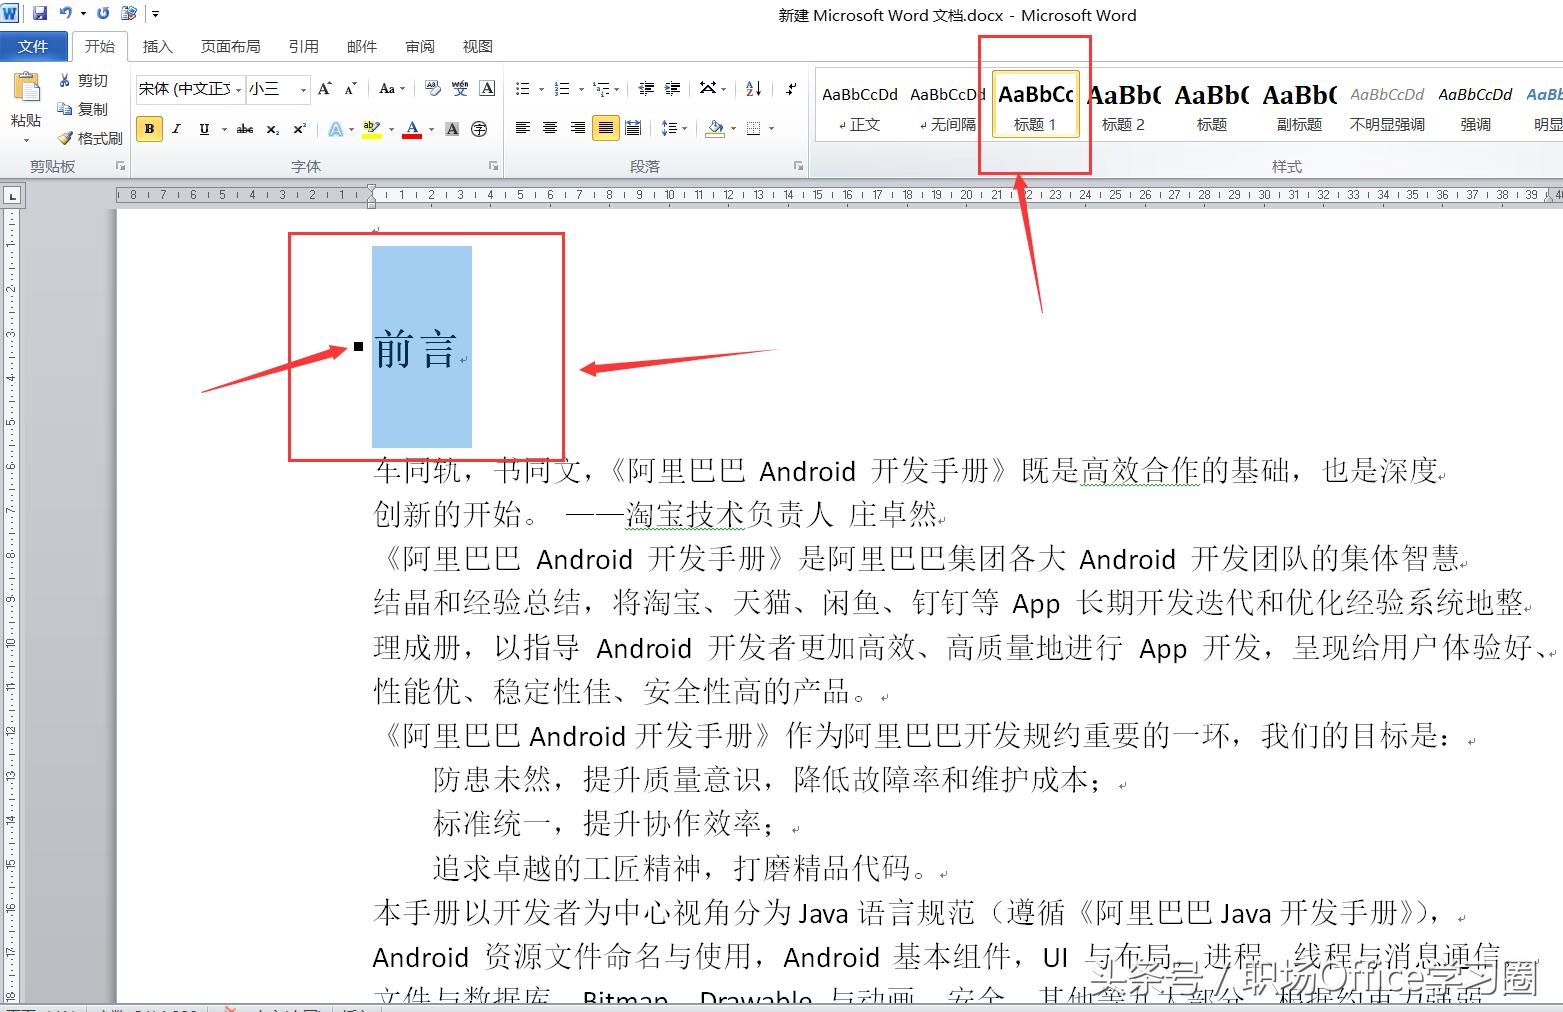Clear all formatting with the eraser icon
The image size is (1563, 1012).
[433, 89]
